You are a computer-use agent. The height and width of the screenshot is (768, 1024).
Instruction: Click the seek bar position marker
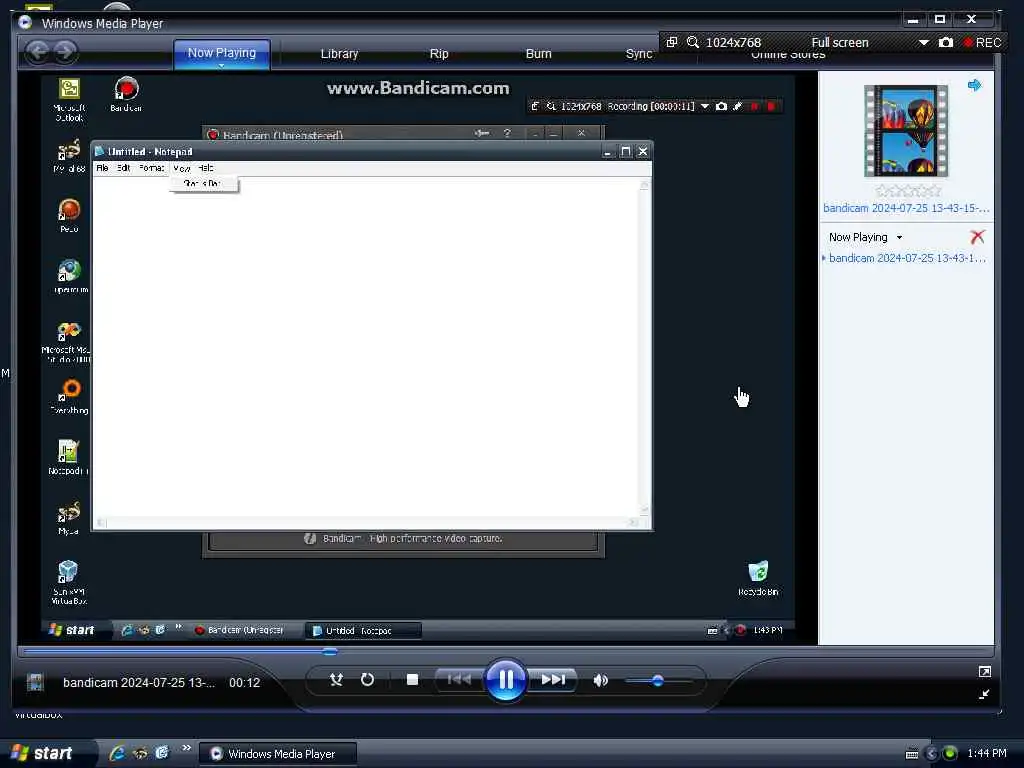click(330, 651)
